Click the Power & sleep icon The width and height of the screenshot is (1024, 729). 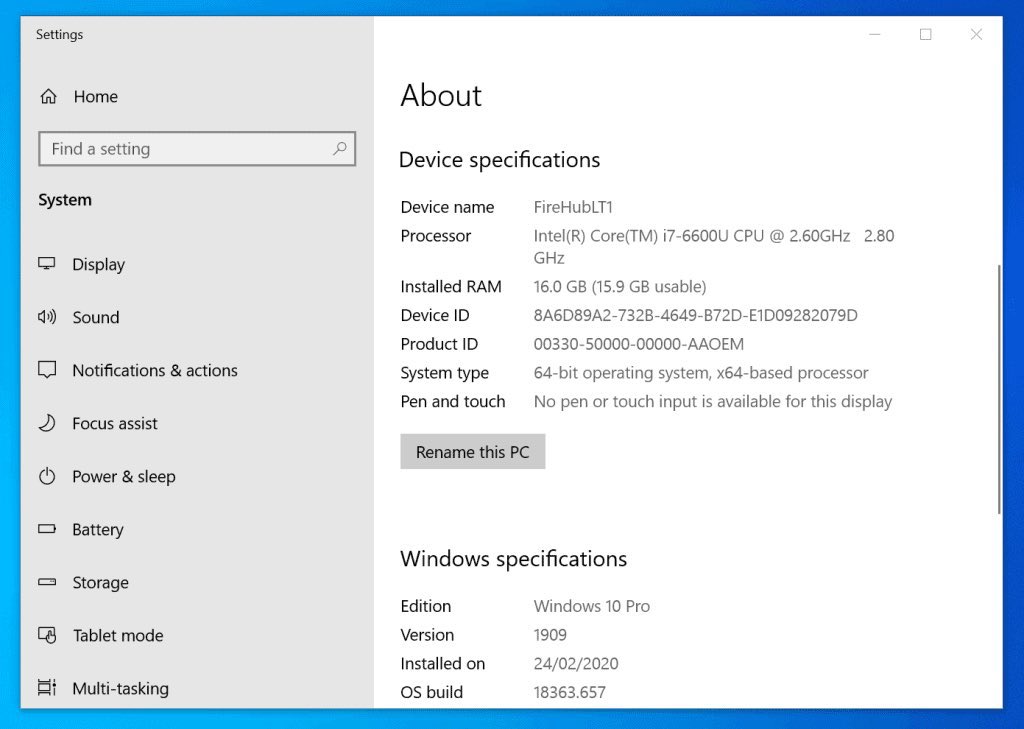[47, 476]
